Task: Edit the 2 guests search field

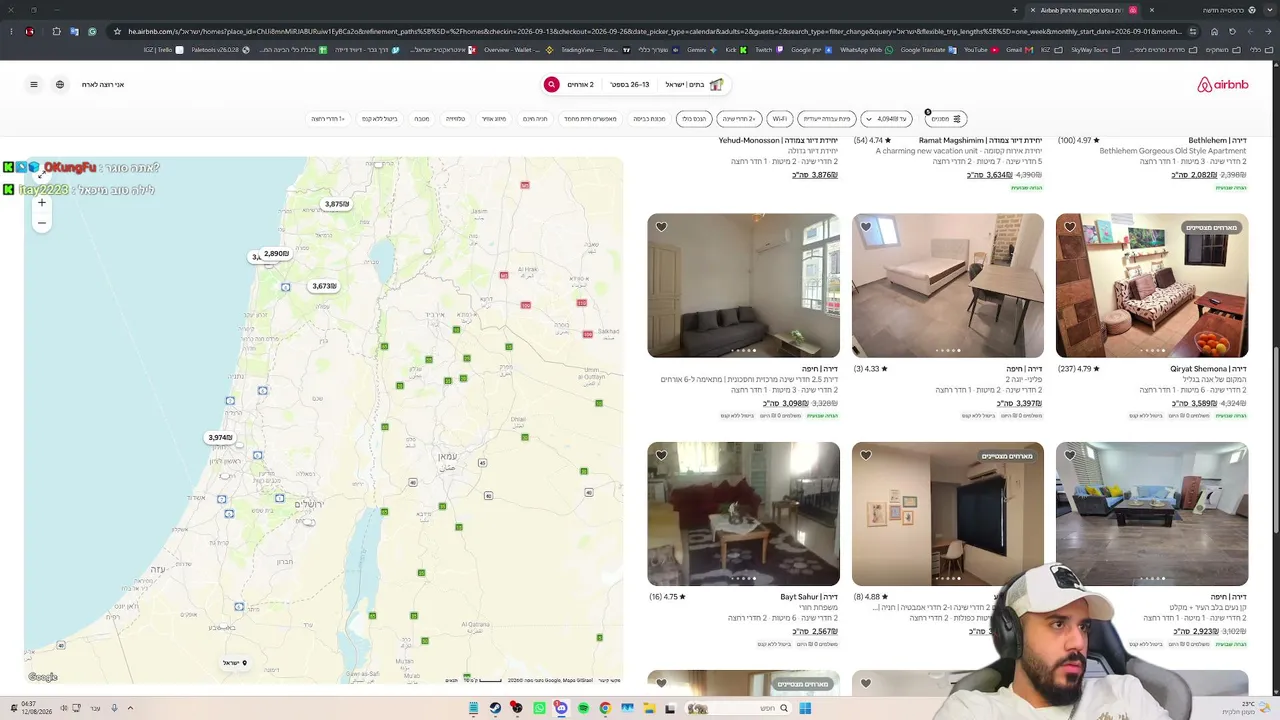Action: click(581, 85)
